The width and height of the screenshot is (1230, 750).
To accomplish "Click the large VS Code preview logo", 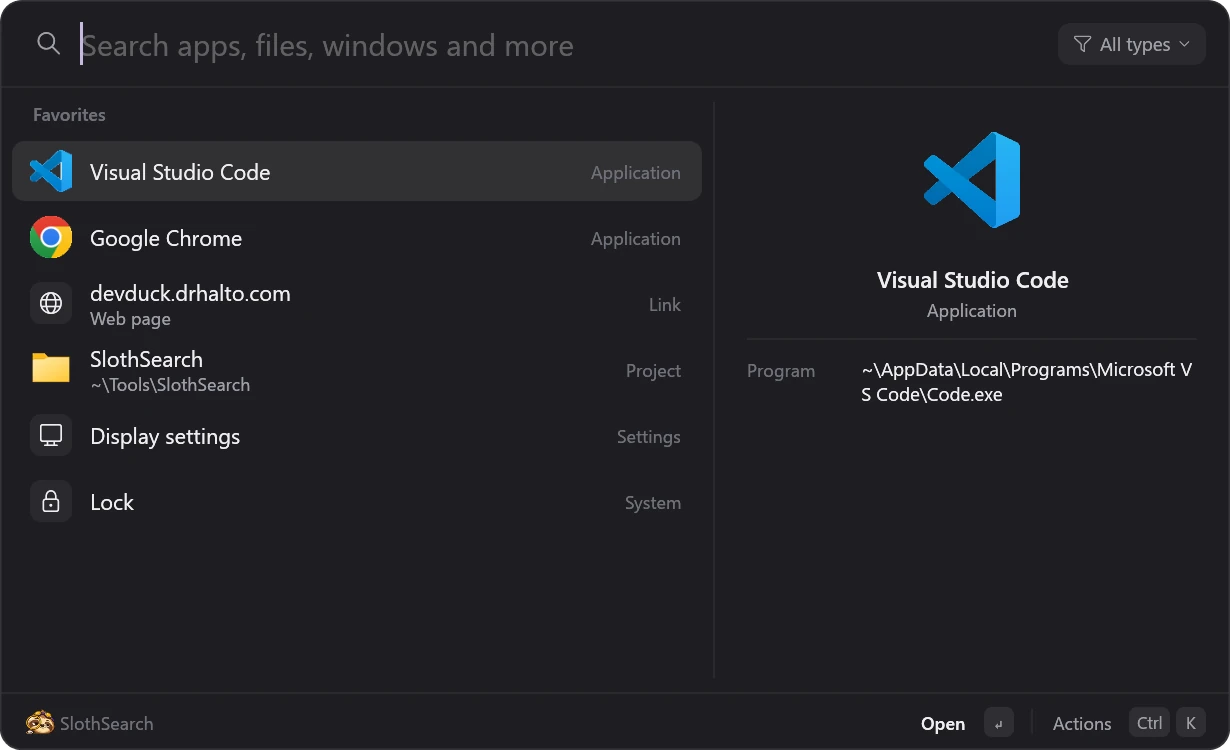I will [972, 180].
